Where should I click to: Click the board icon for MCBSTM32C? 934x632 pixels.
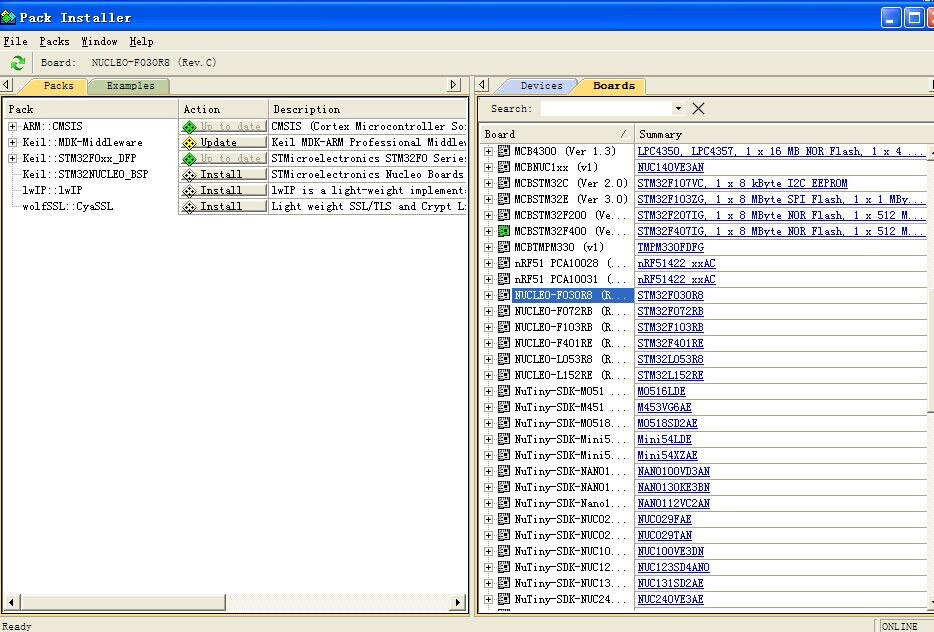(x=504, y=183)
